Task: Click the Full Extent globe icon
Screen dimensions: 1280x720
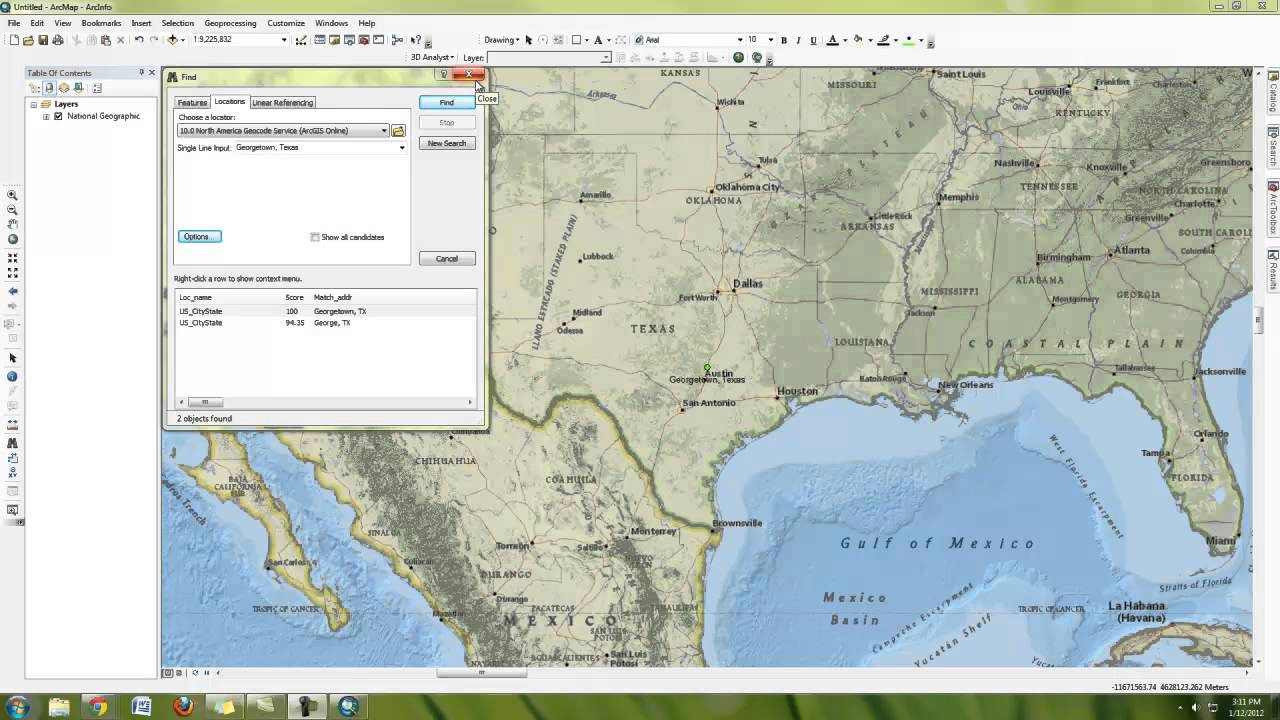Action: click(x=12, y=240)
